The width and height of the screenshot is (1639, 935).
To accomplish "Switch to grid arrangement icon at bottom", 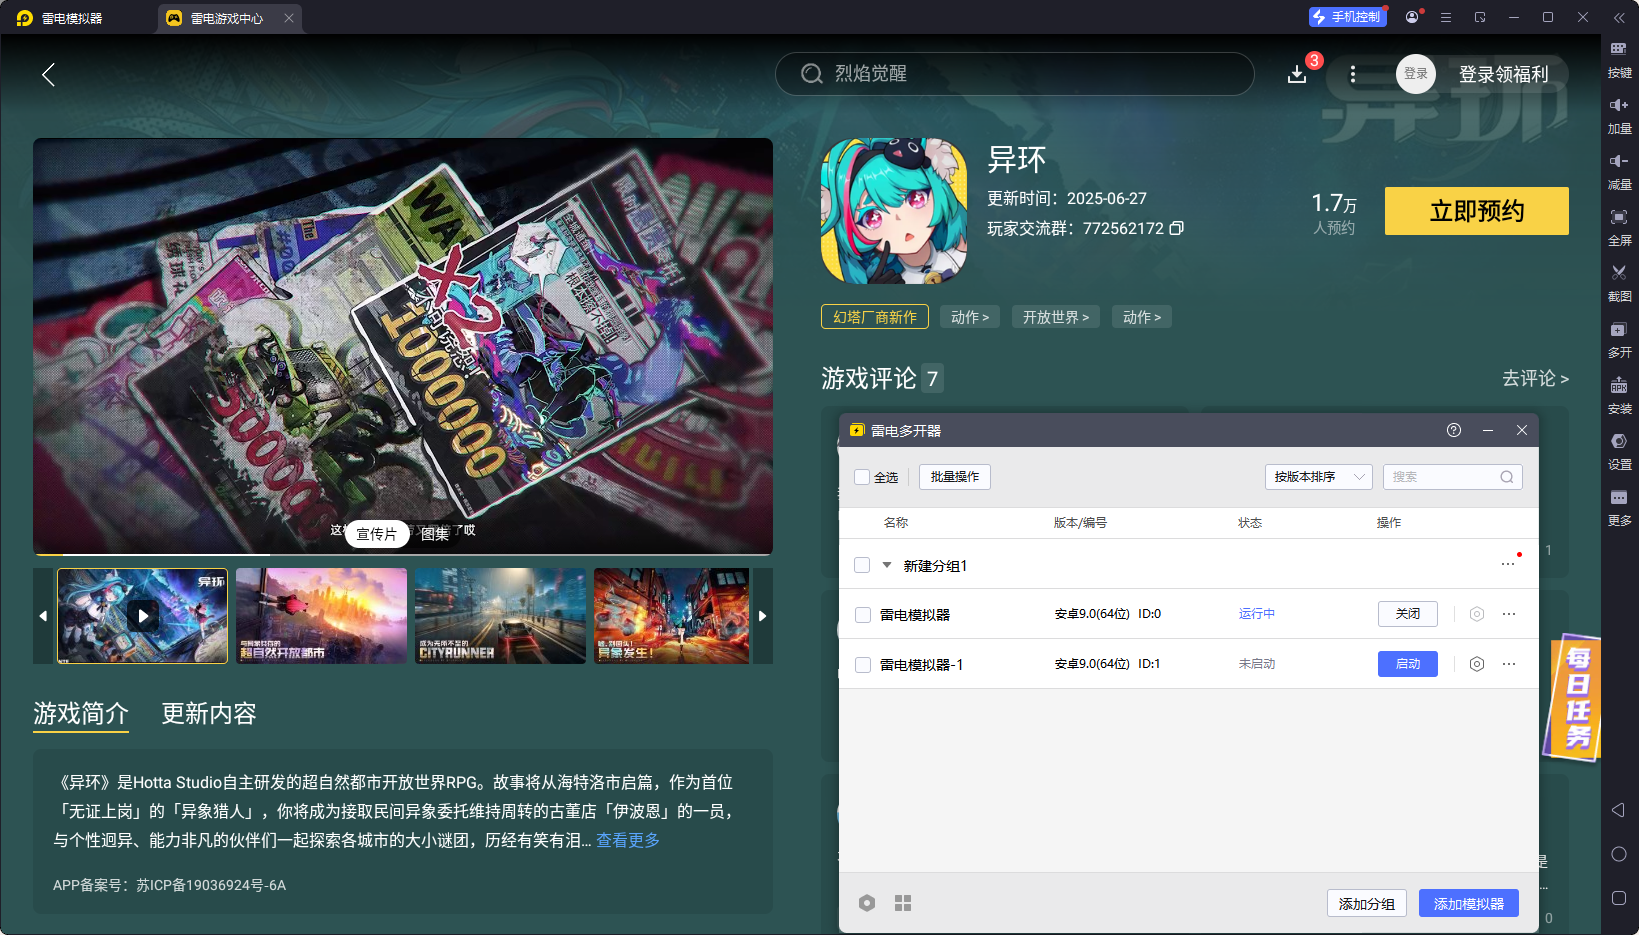I will point(903,903).
